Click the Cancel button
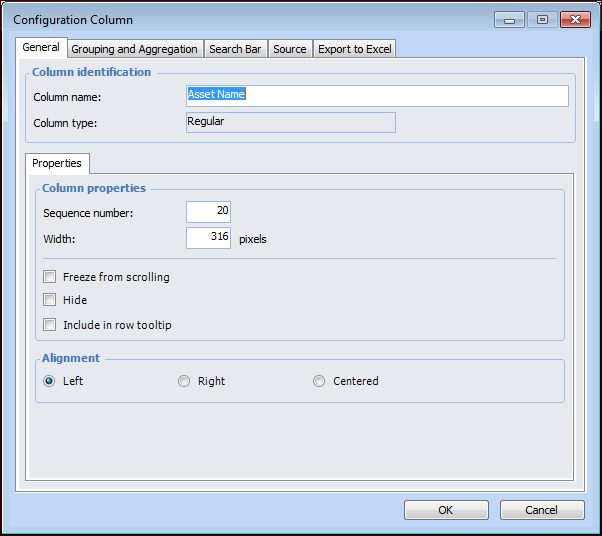 pyautogui.click(x=541, y=510)
